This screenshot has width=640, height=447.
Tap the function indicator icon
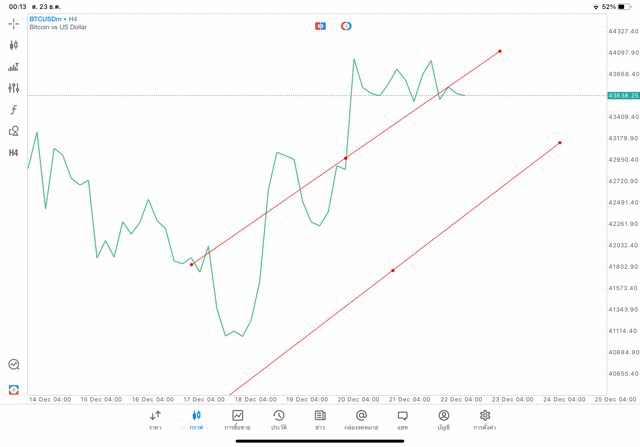point(14,109)
